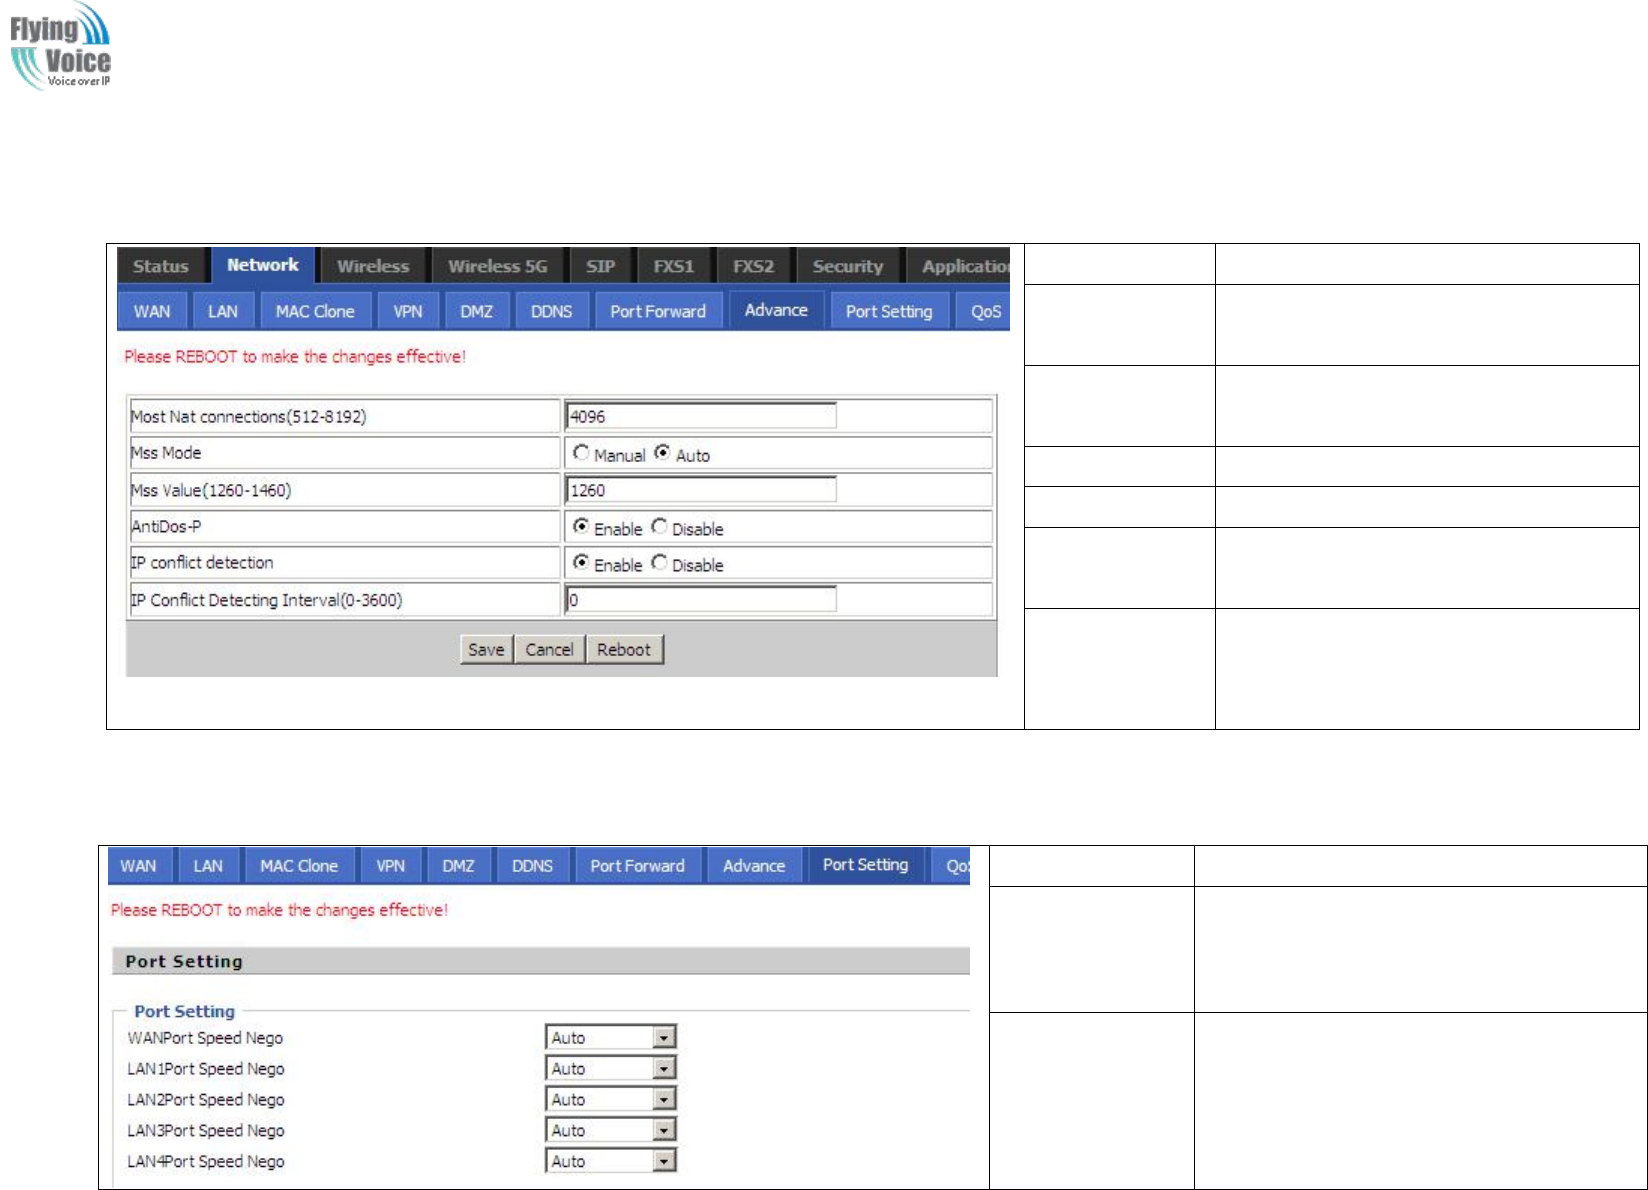Open the FXS1 tab
This screenshot has width=1648, height=1190.
[x=674, y=266]
